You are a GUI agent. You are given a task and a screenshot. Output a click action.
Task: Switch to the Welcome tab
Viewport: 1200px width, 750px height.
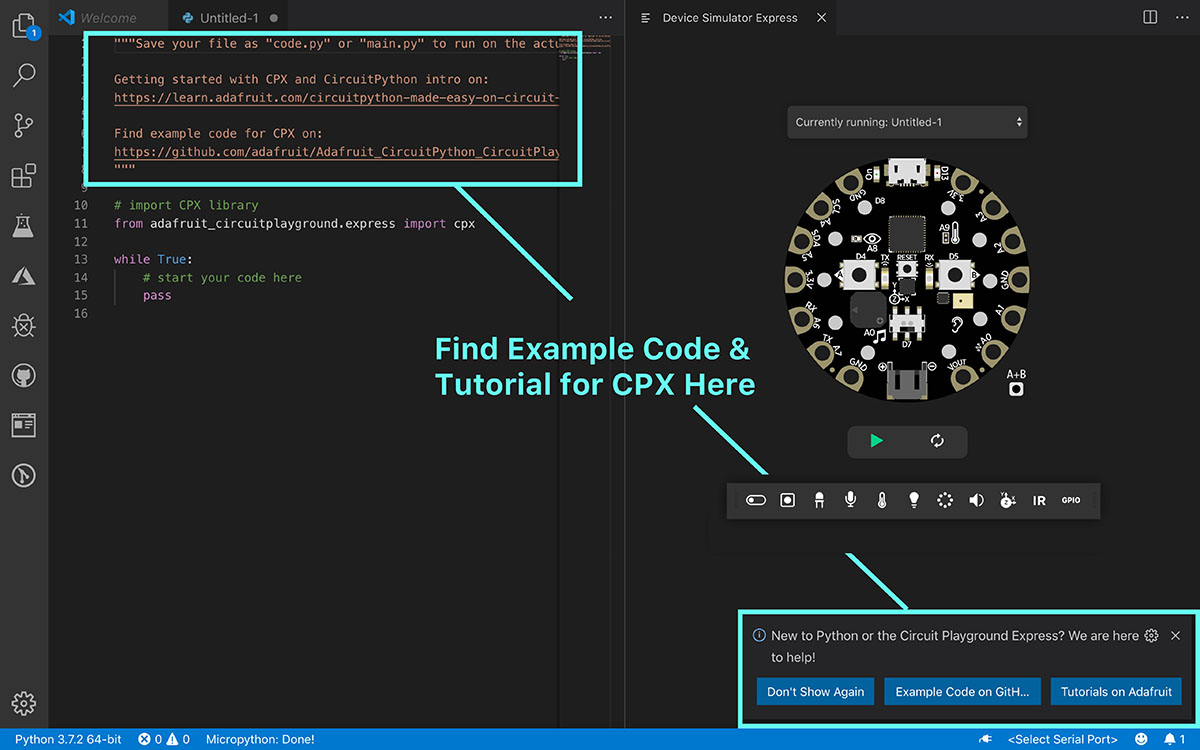click(107, 17)
